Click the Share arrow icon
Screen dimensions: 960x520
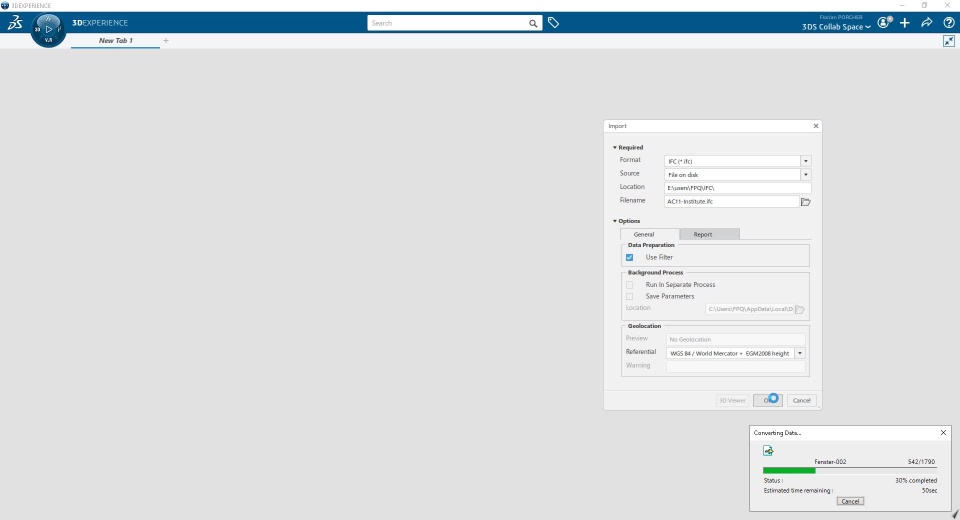[927, 23]
